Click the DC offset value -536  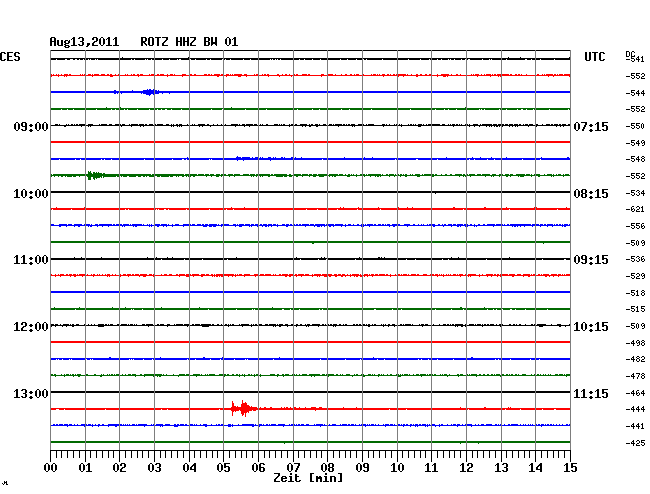click(x=635, y=259)
